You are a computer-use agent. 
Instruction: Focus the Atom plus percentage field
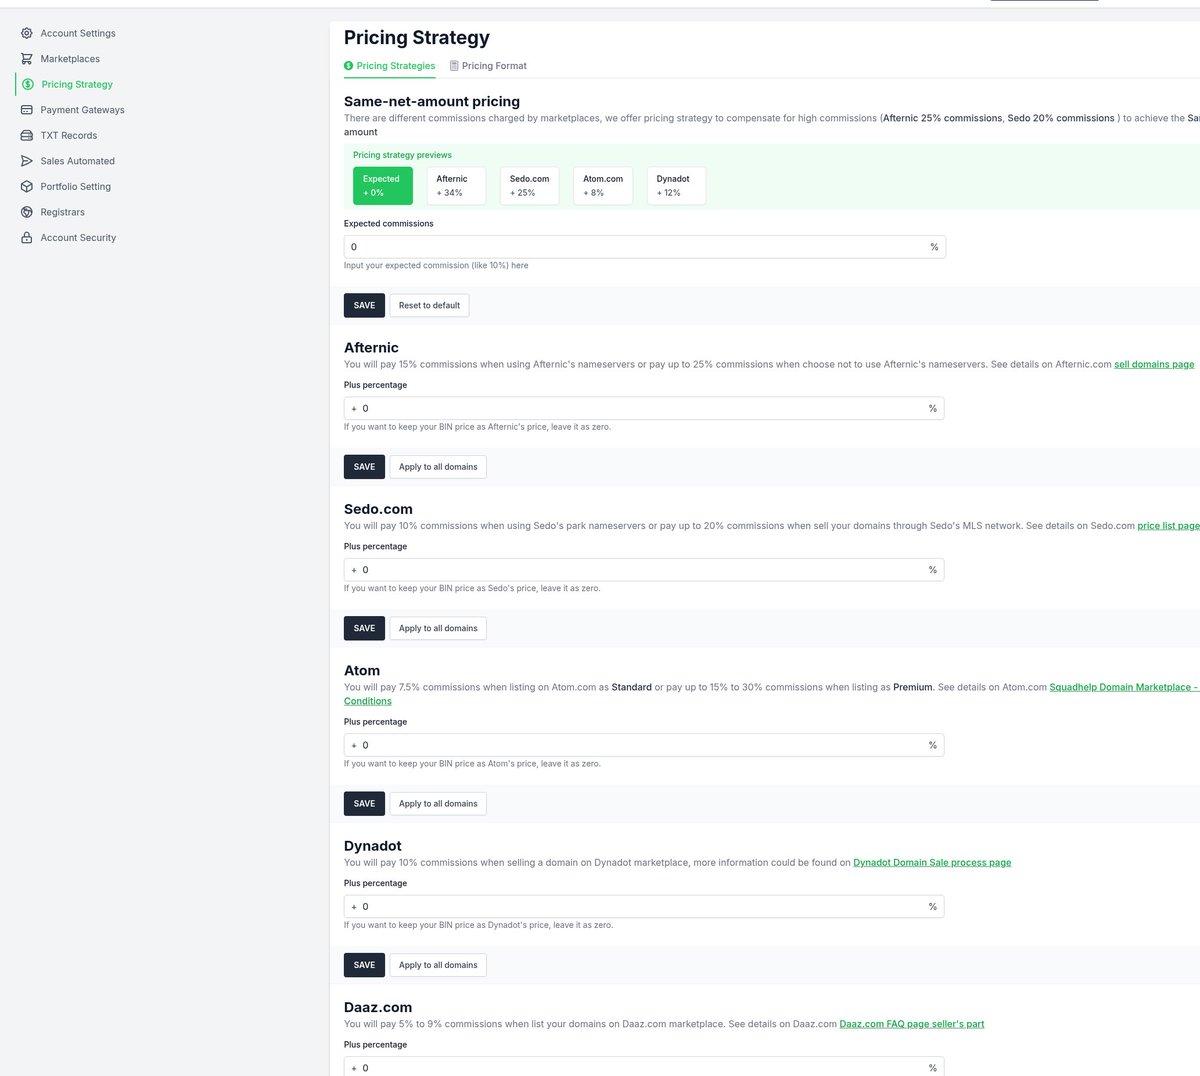click(x=644, y=745)
